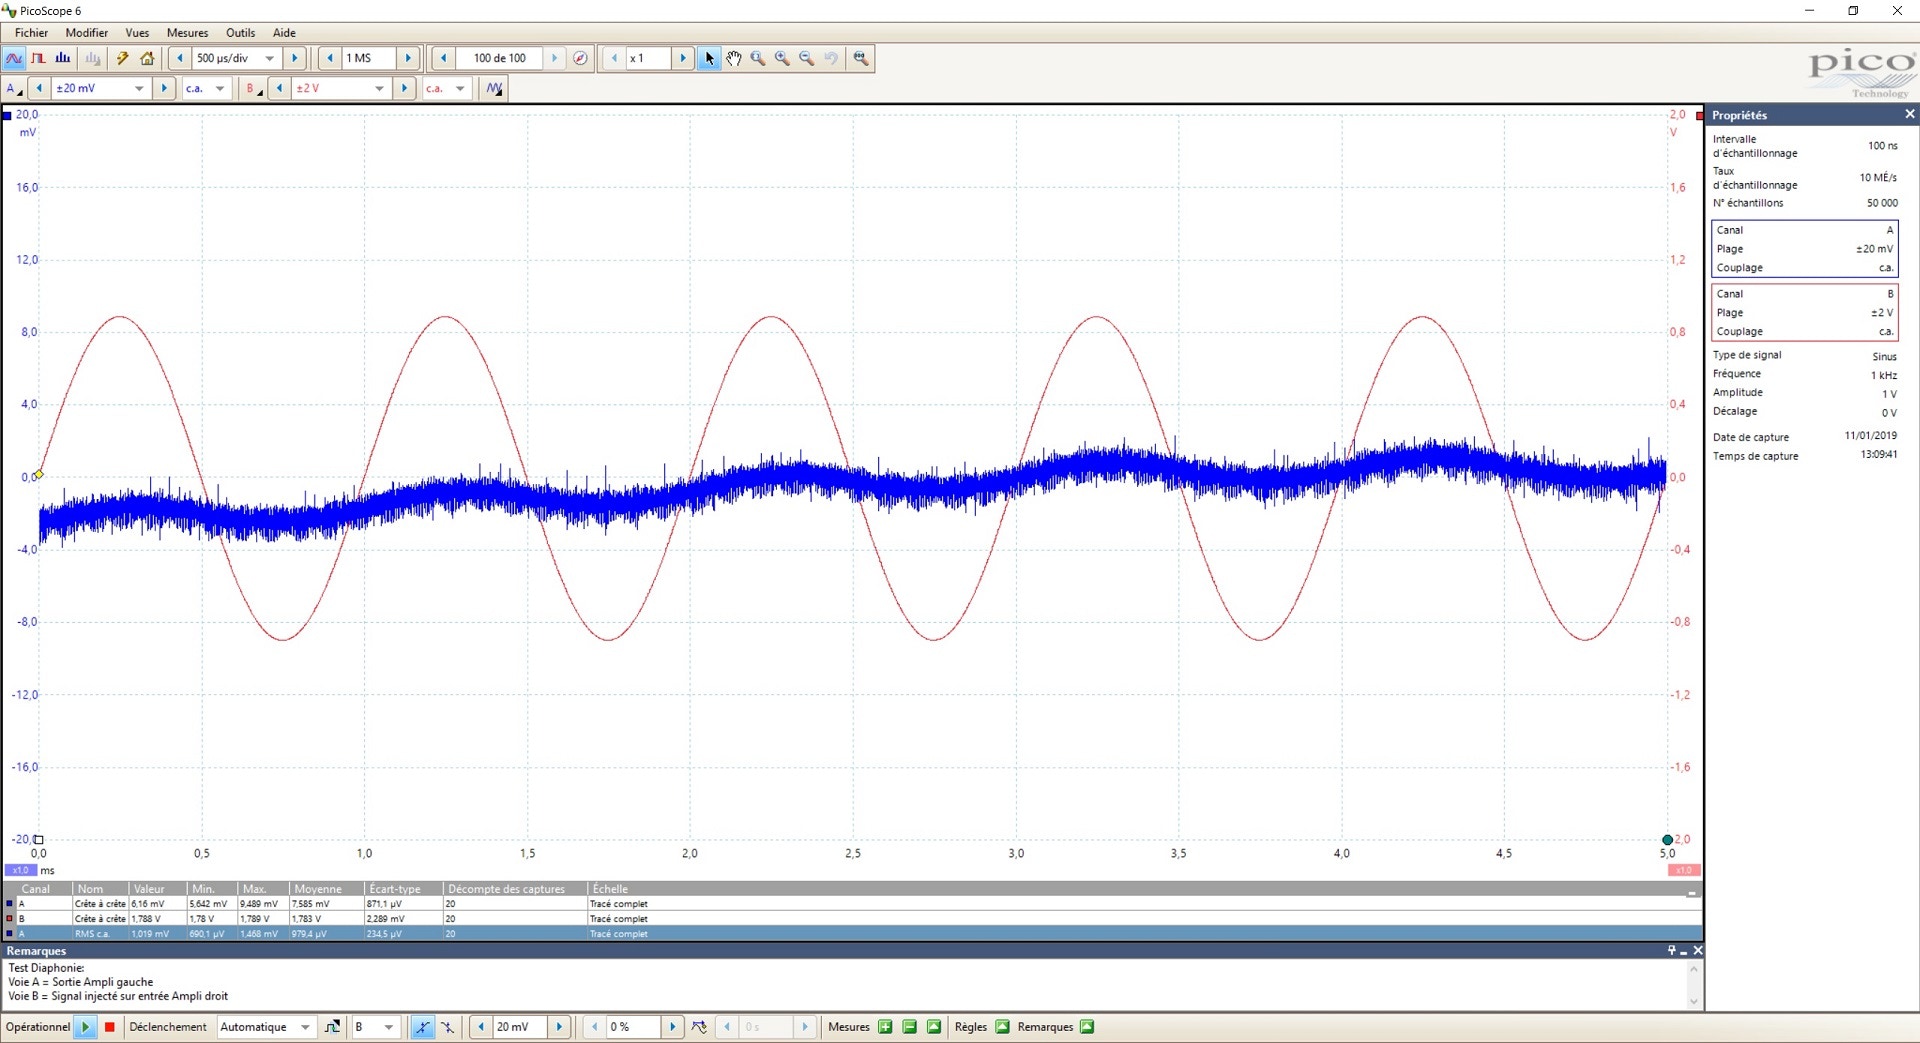Viewport: 1920px width, 1043px height.
Task: Open Channel A ±20 mV range dropdown
Action: pos(139,88)
